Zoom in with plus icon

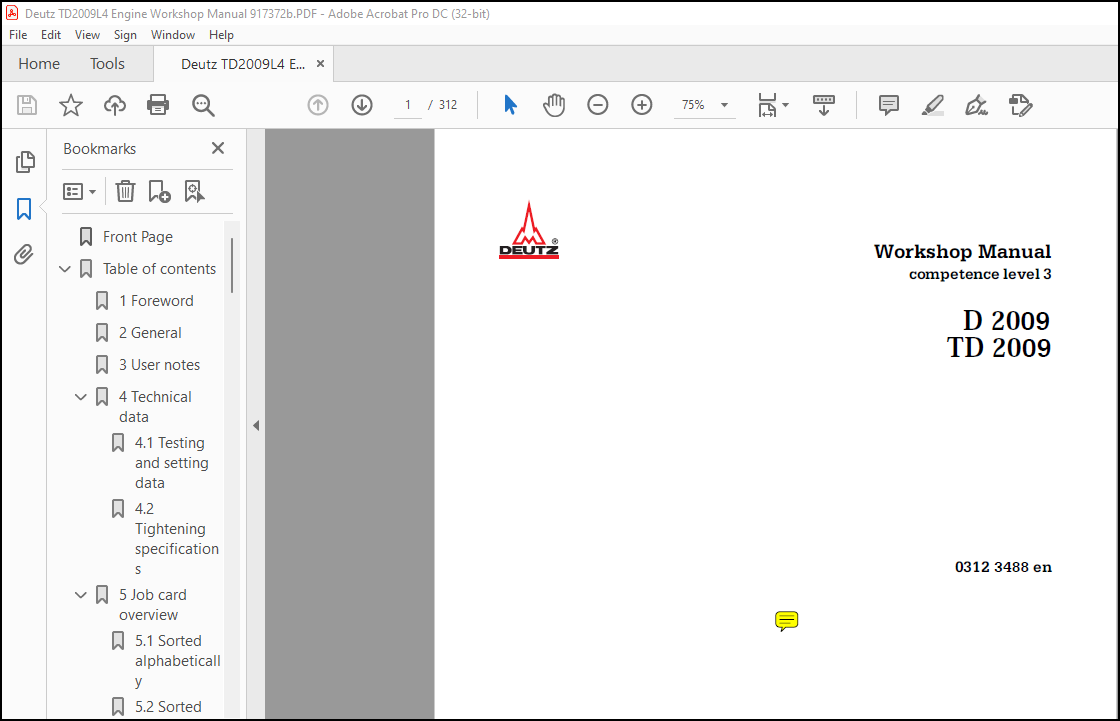tap(642, 105)
